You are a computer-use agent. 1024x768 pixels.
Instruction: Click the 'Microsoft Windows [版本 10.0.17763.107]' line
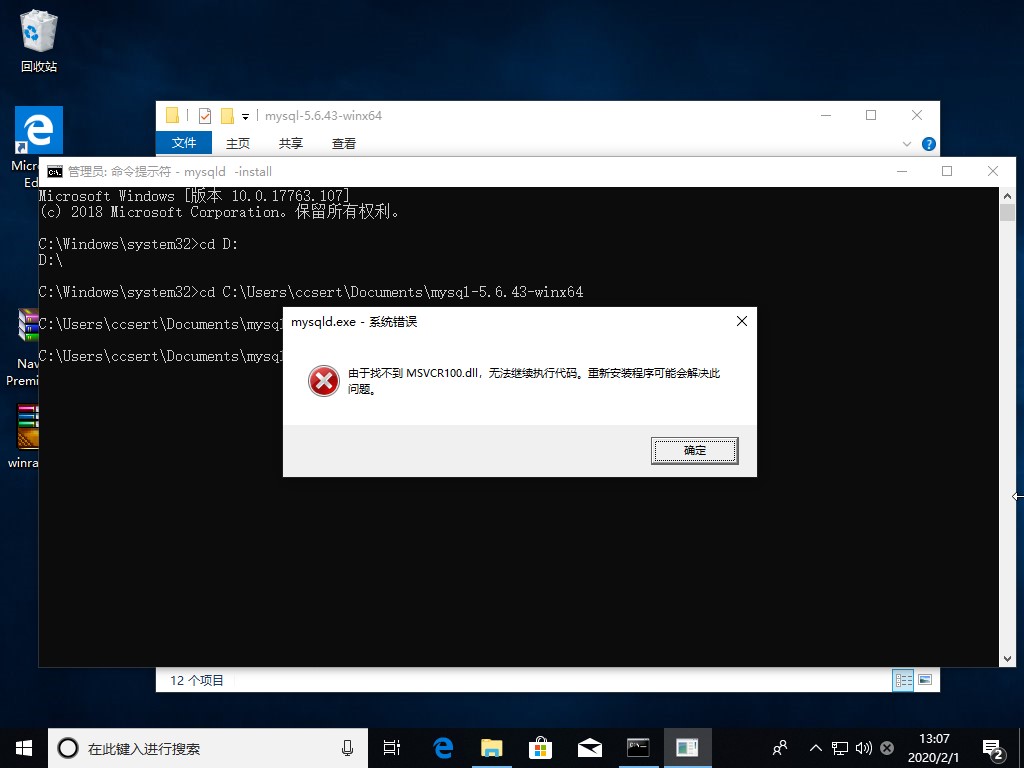(x=194, y=196)
